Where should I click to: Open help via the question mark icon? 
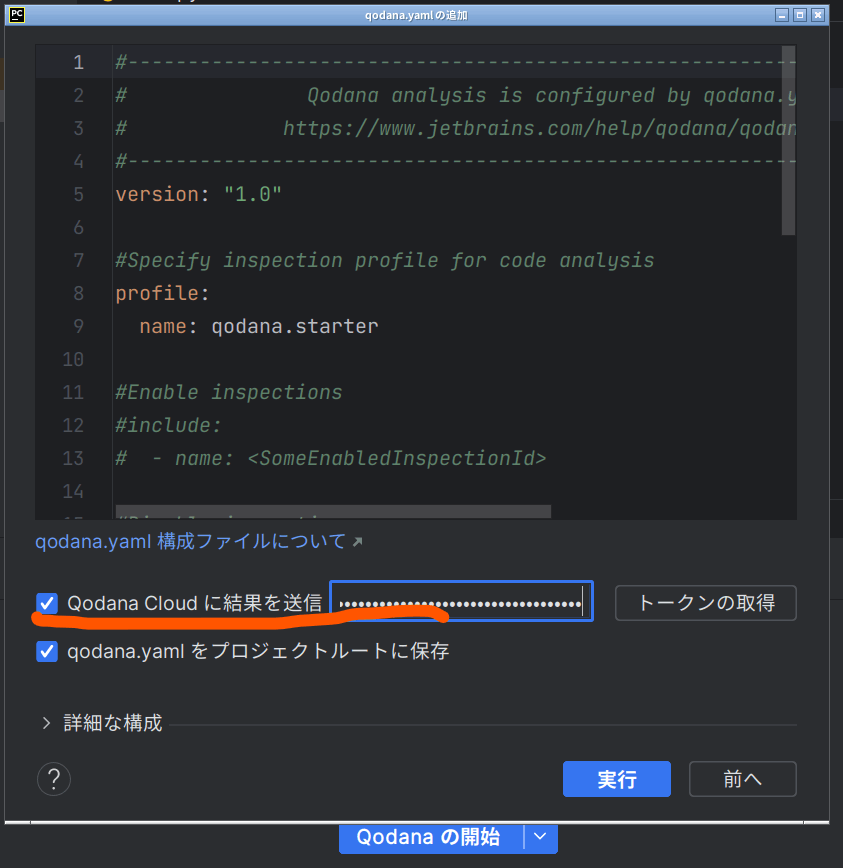[x=54, y=779]
